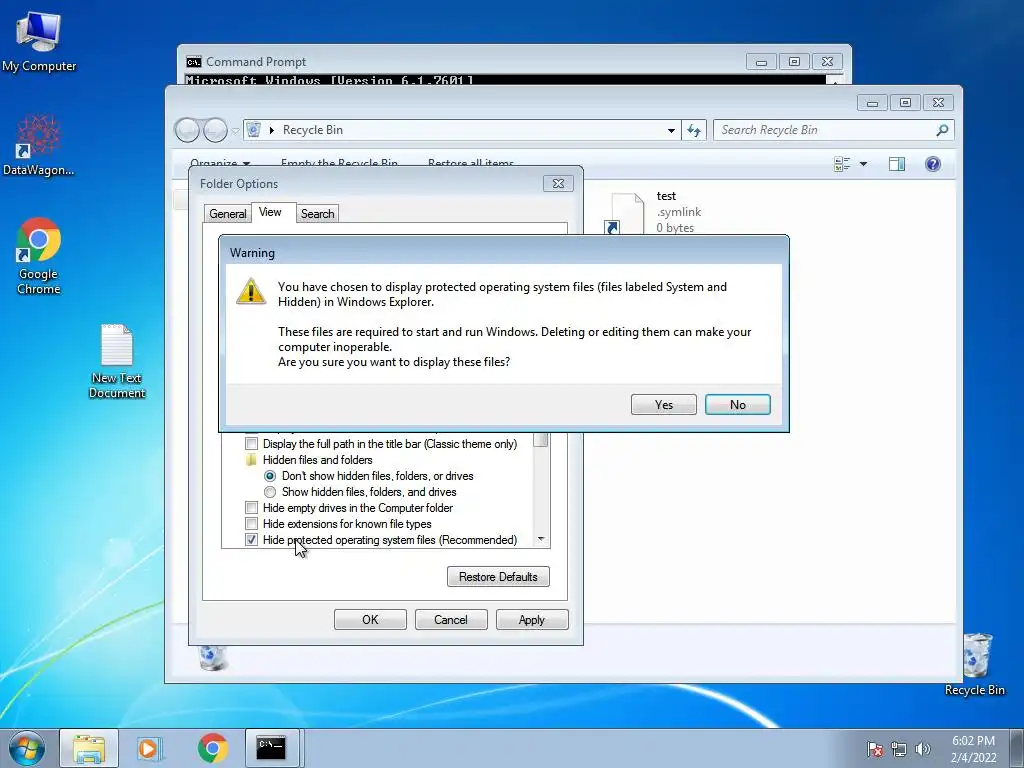Click the taskbar clock showing 6:02 PM
Screen dimensions: 1024x768
tap(973, 749)
